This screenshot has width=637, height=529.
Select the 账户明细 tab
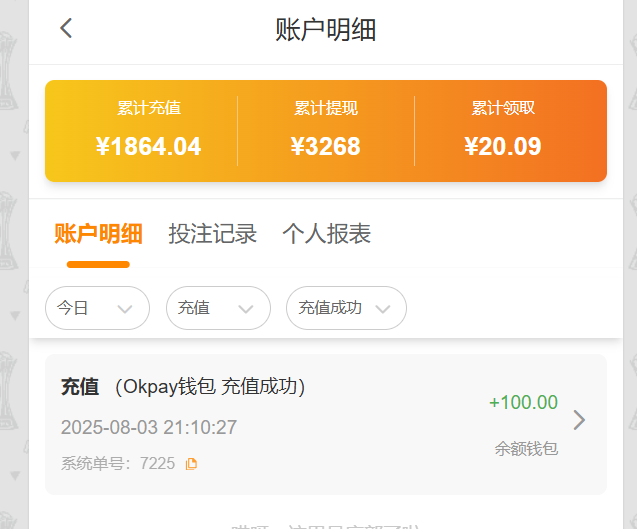click(98, 234)
